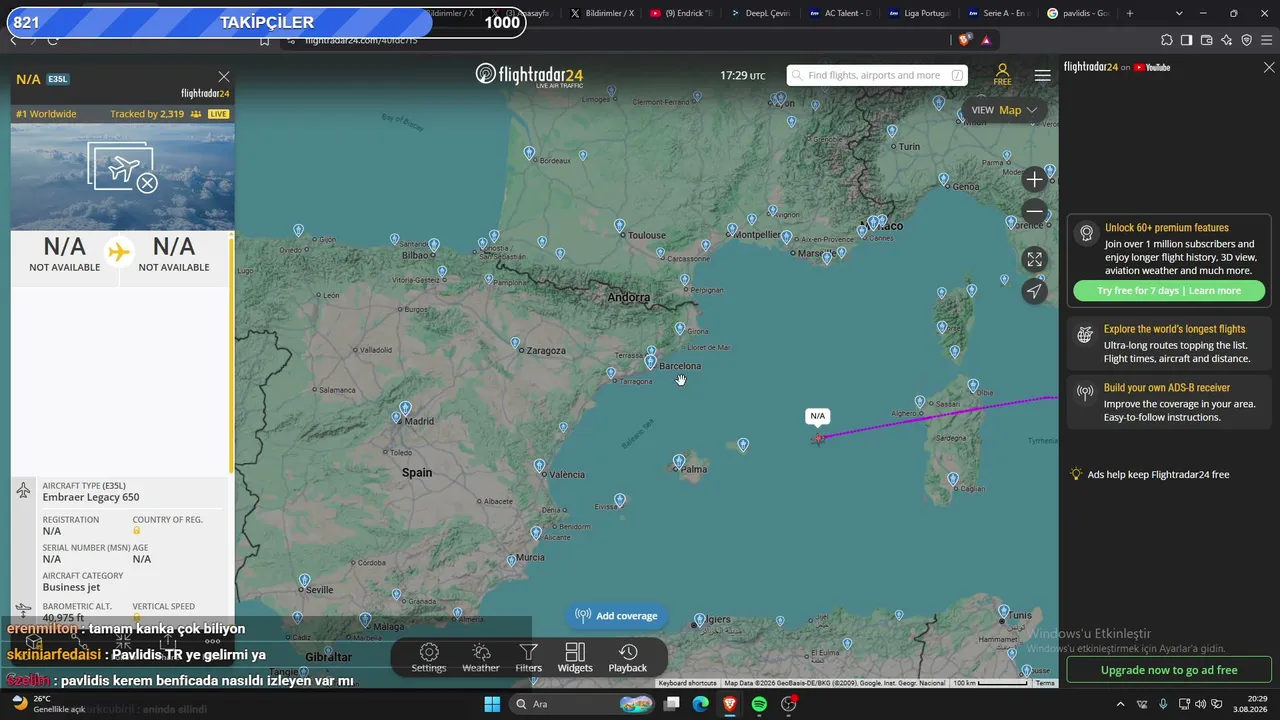Open the FREE user account icon
The height and width of the screenshot is (720, 1280).
(x=1002, y=75)
